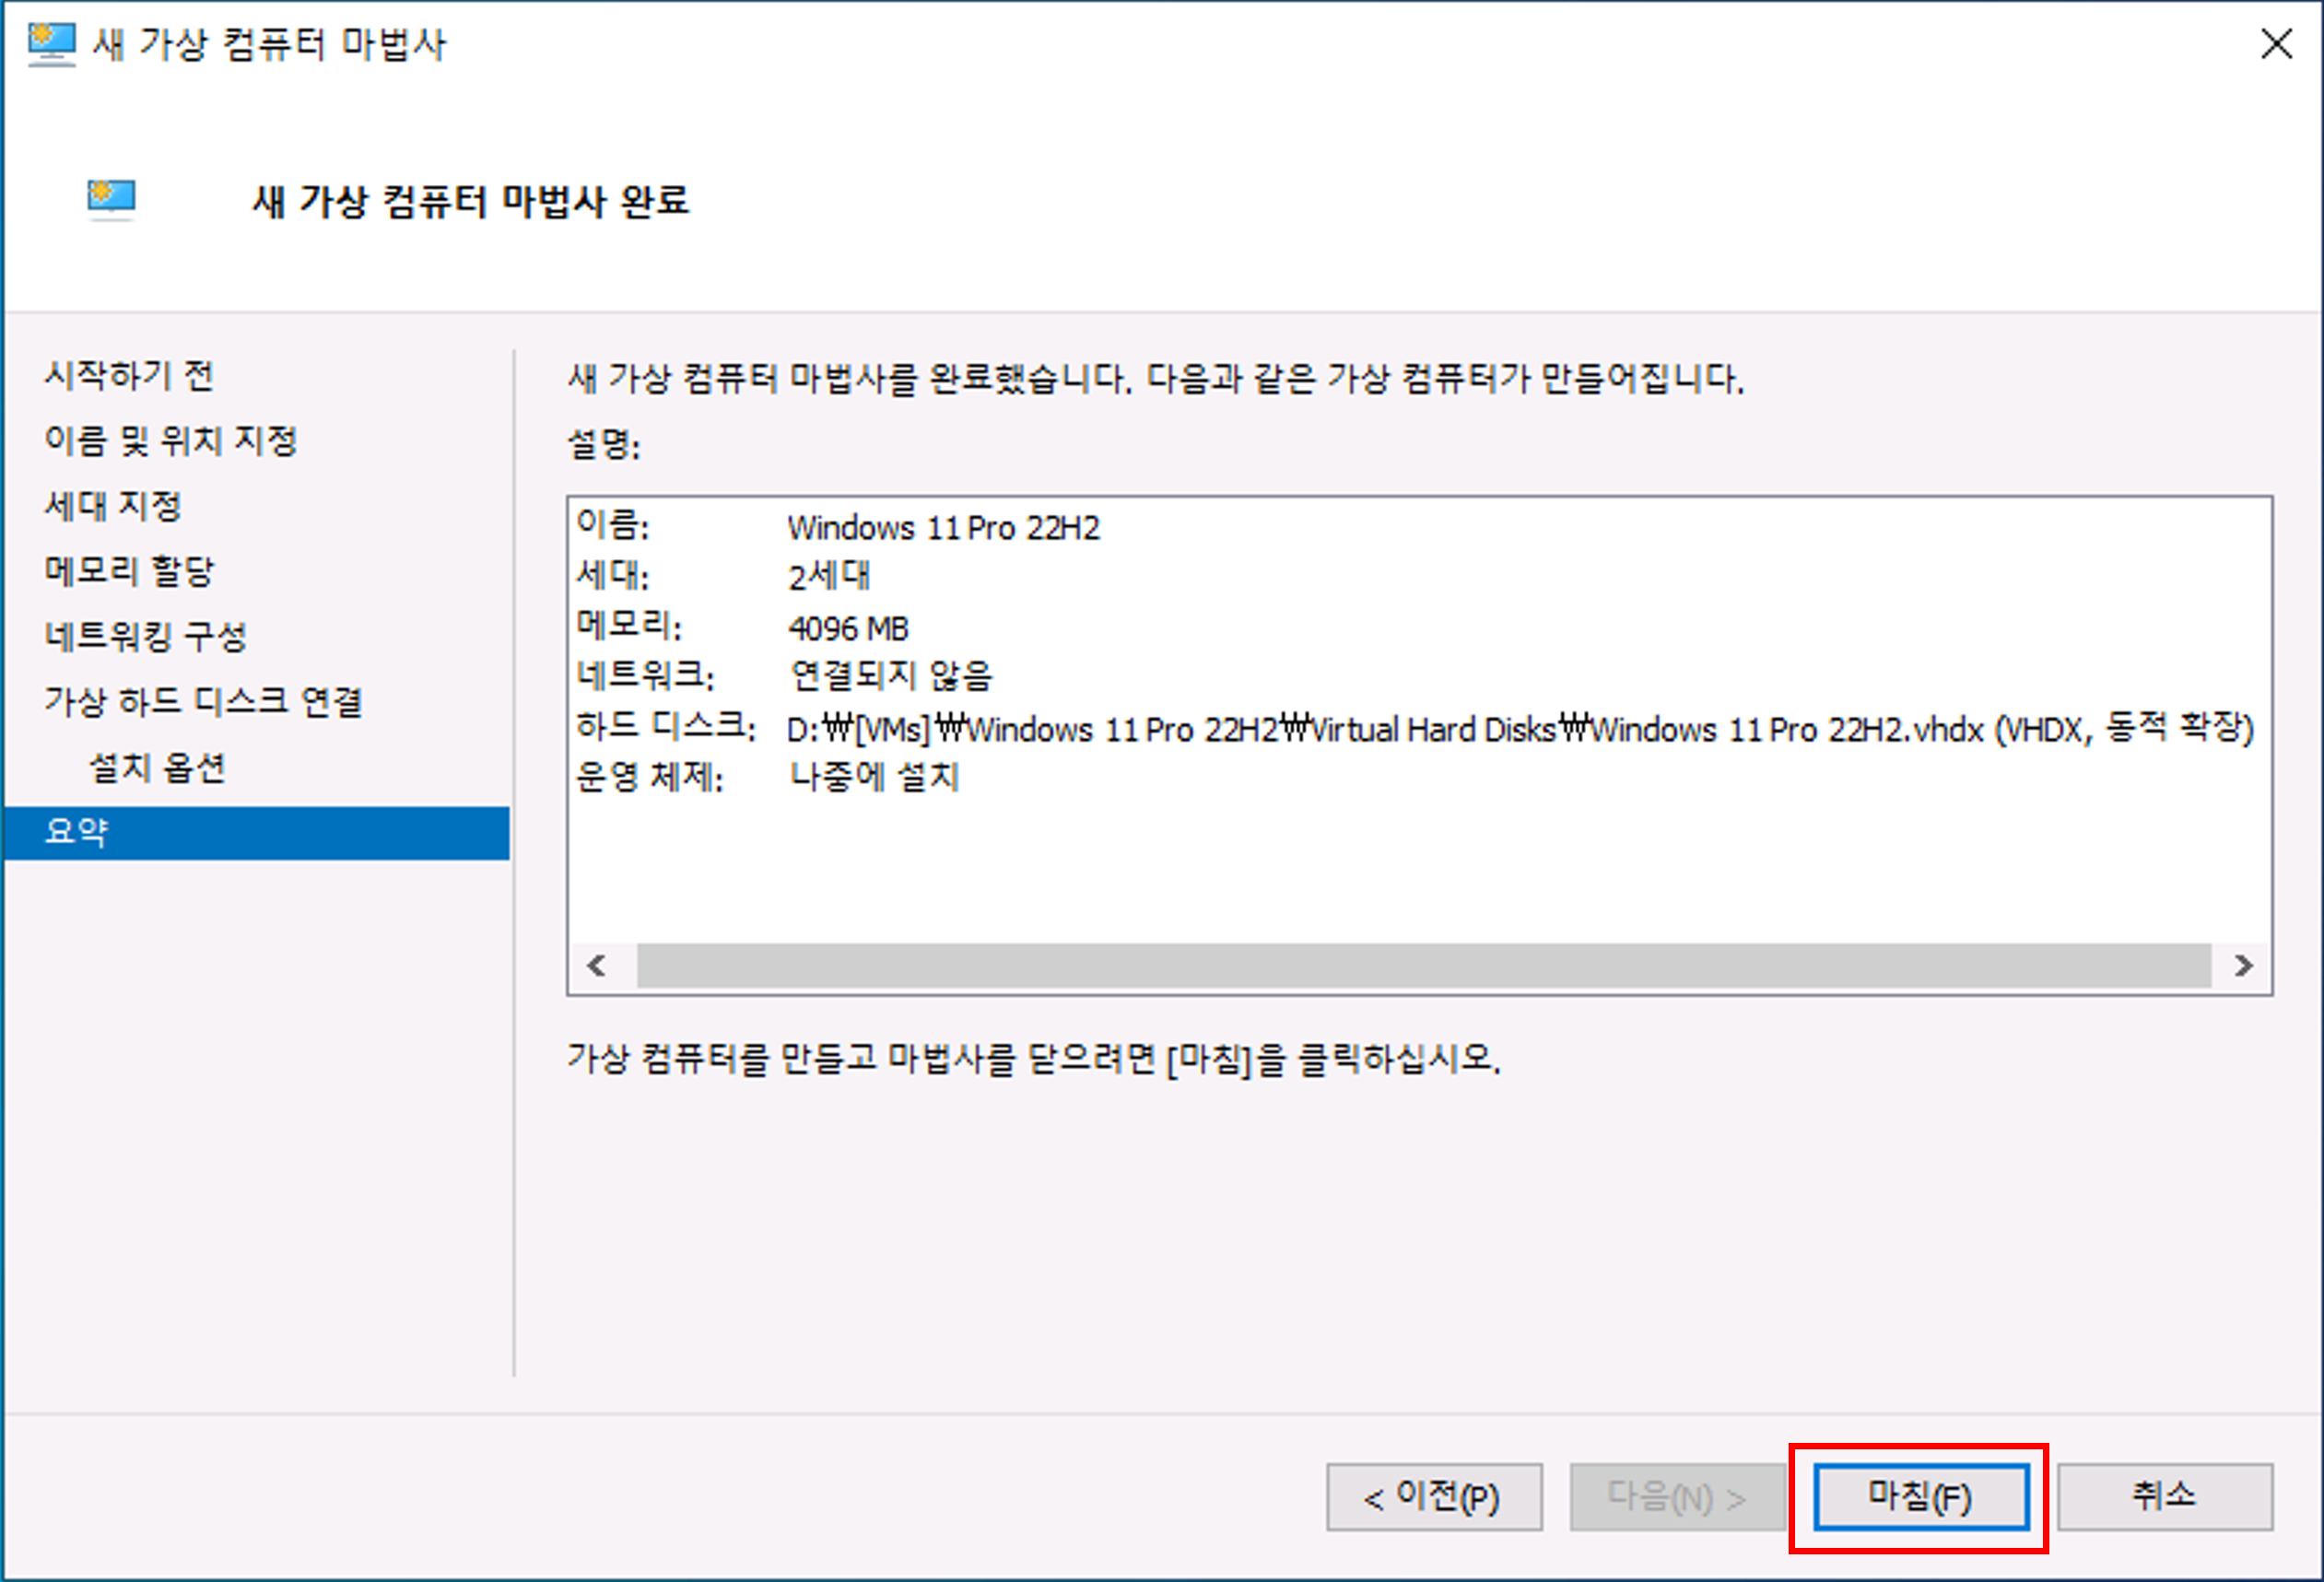
Task: Click the right scroll arrow in description box
Action: click(2243, 966)
